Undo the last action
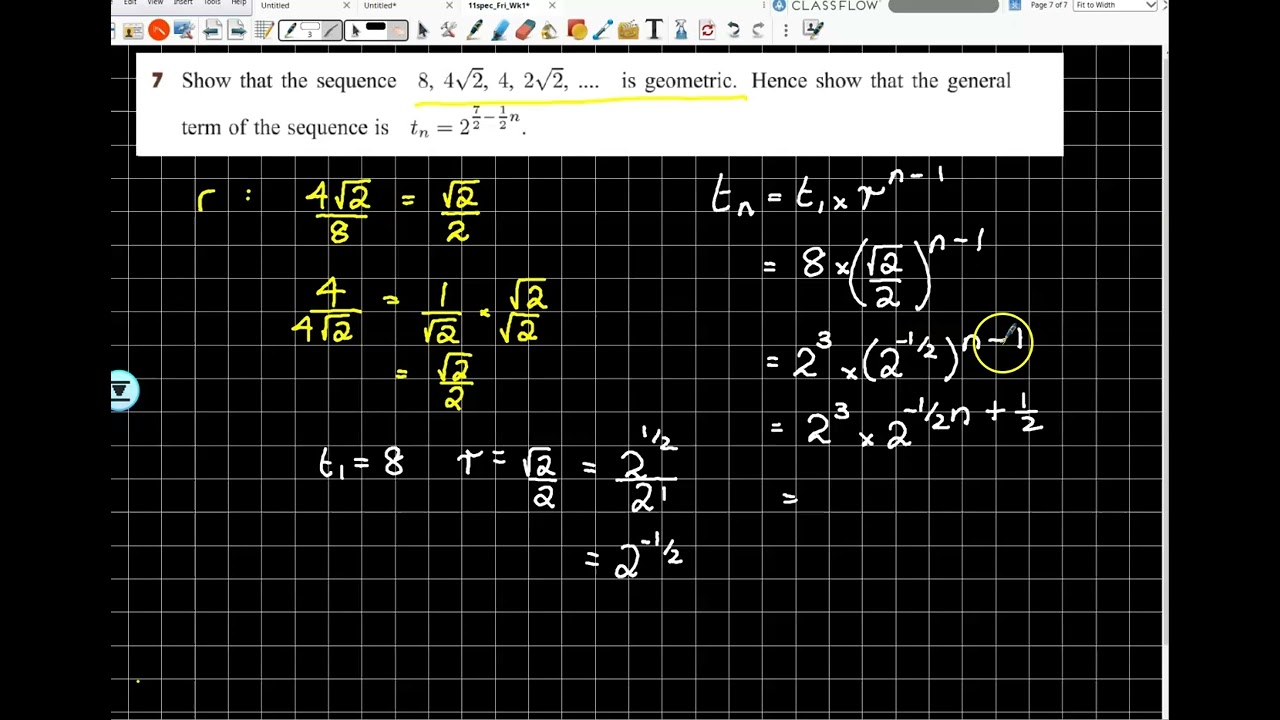Viewport: 1280px width, 720px height. 734,31
